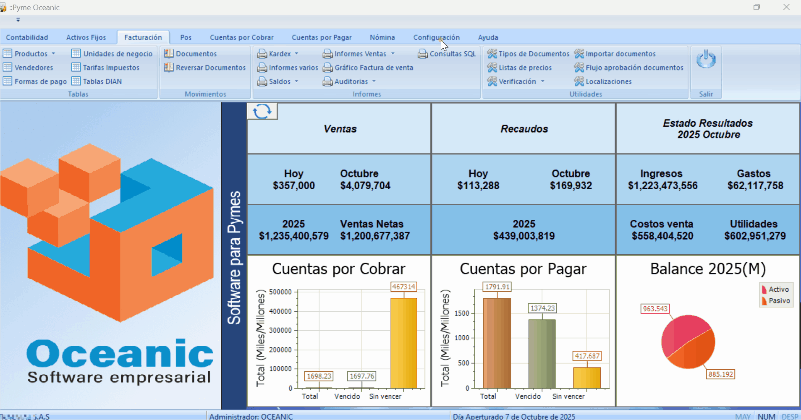Open Reversar Documentos
801x420 pixels.
pos(204,67)
